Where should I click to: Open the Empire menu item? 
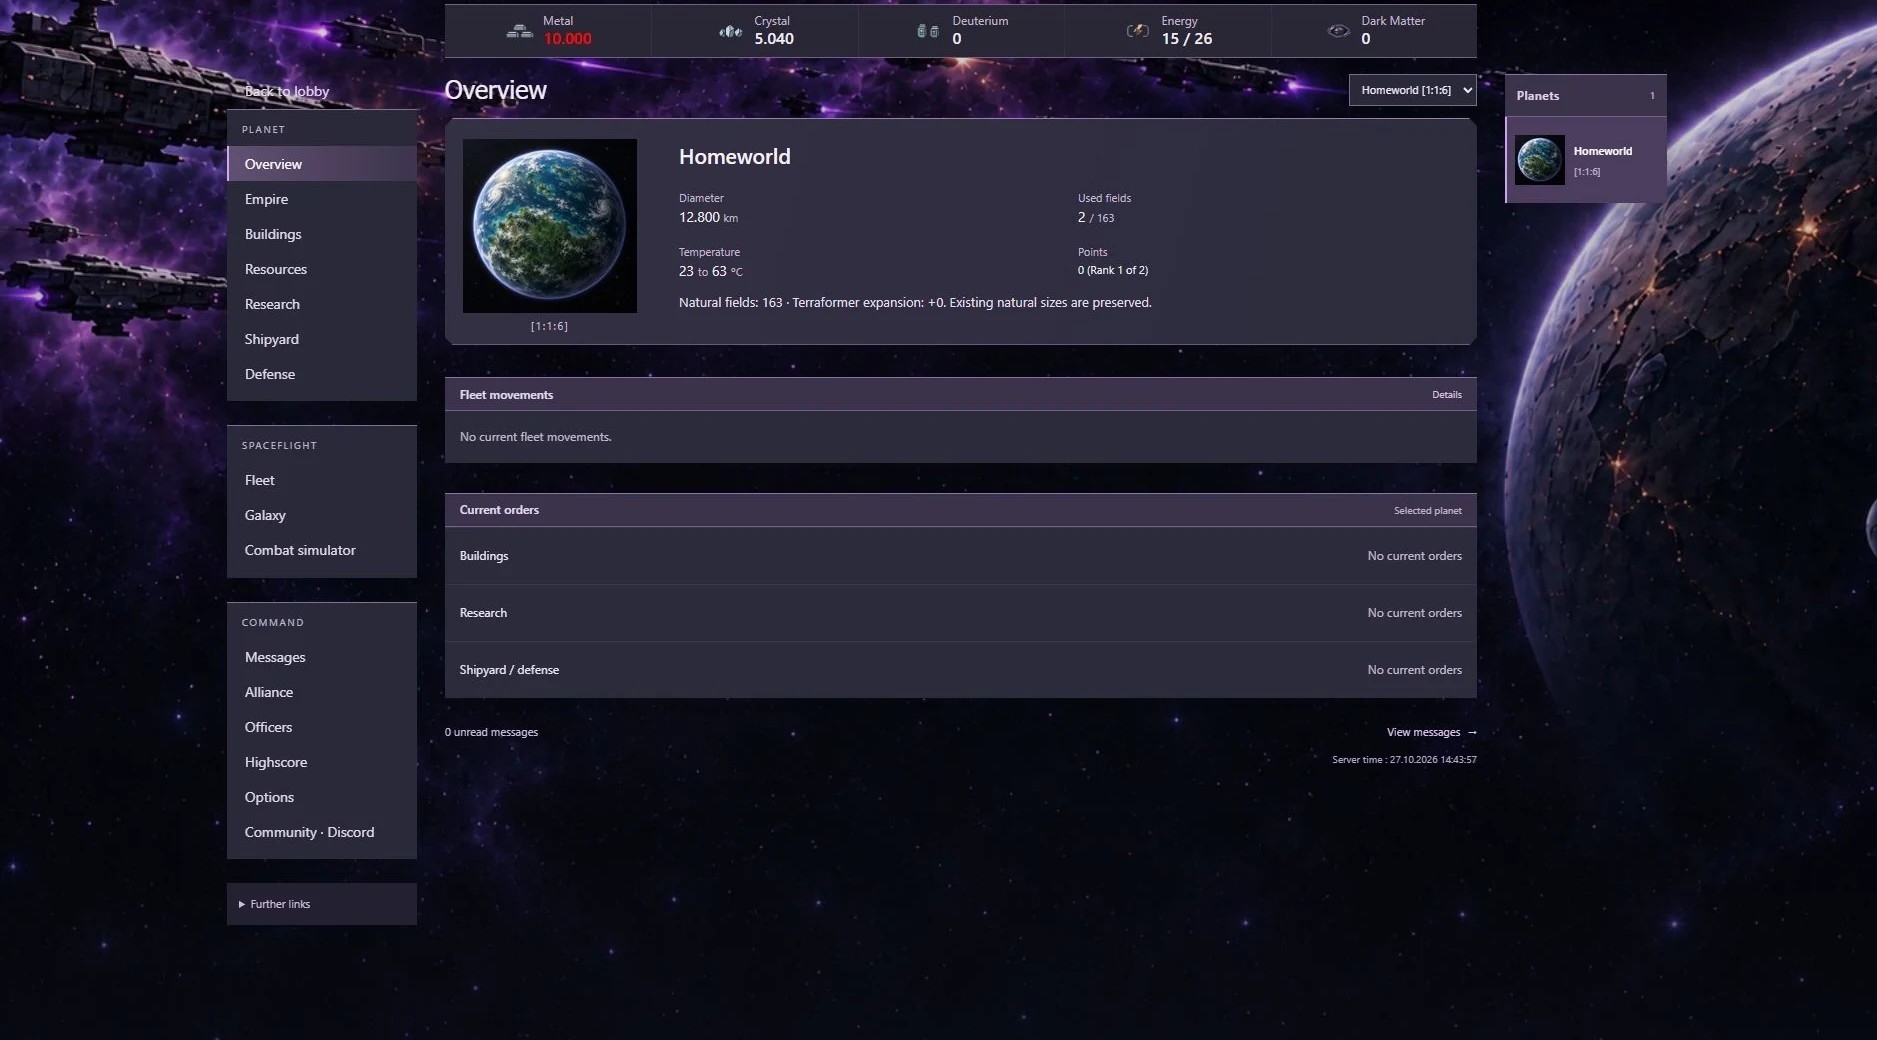click(322, 199)
